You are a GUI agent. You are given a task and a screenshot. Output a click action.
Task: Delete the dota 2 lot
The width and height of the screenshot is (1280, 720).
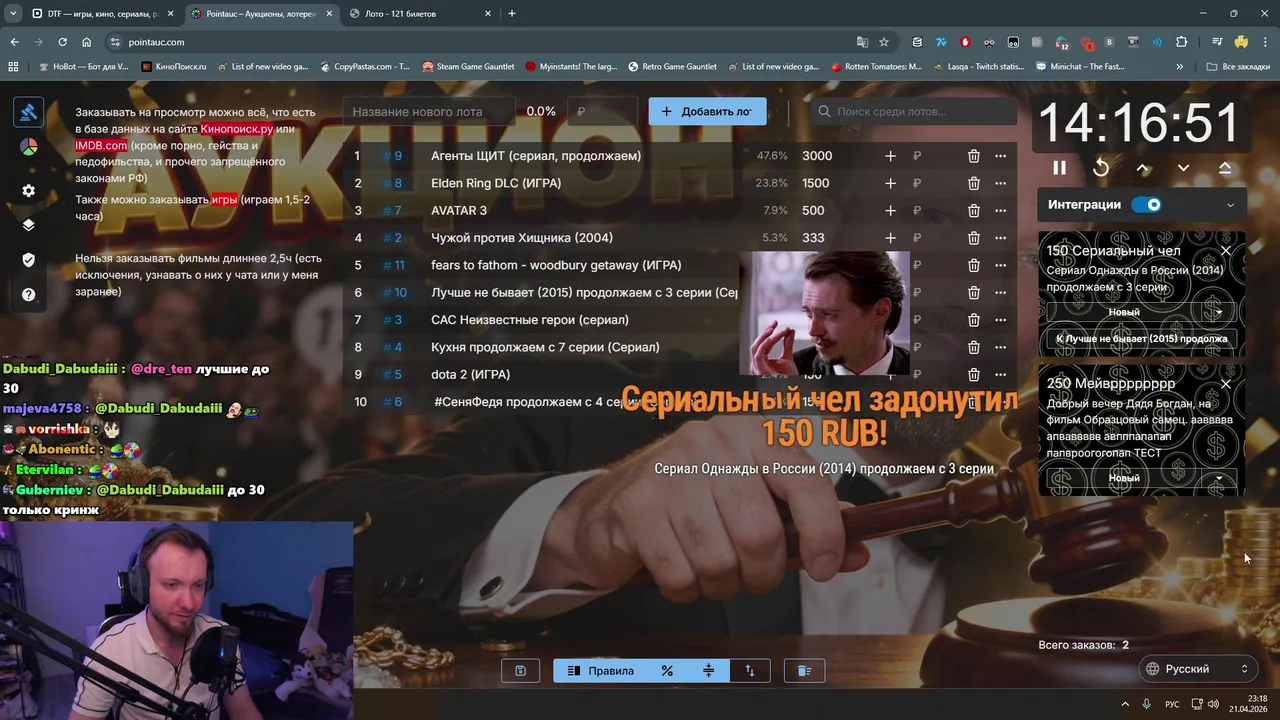pos(973,375)
